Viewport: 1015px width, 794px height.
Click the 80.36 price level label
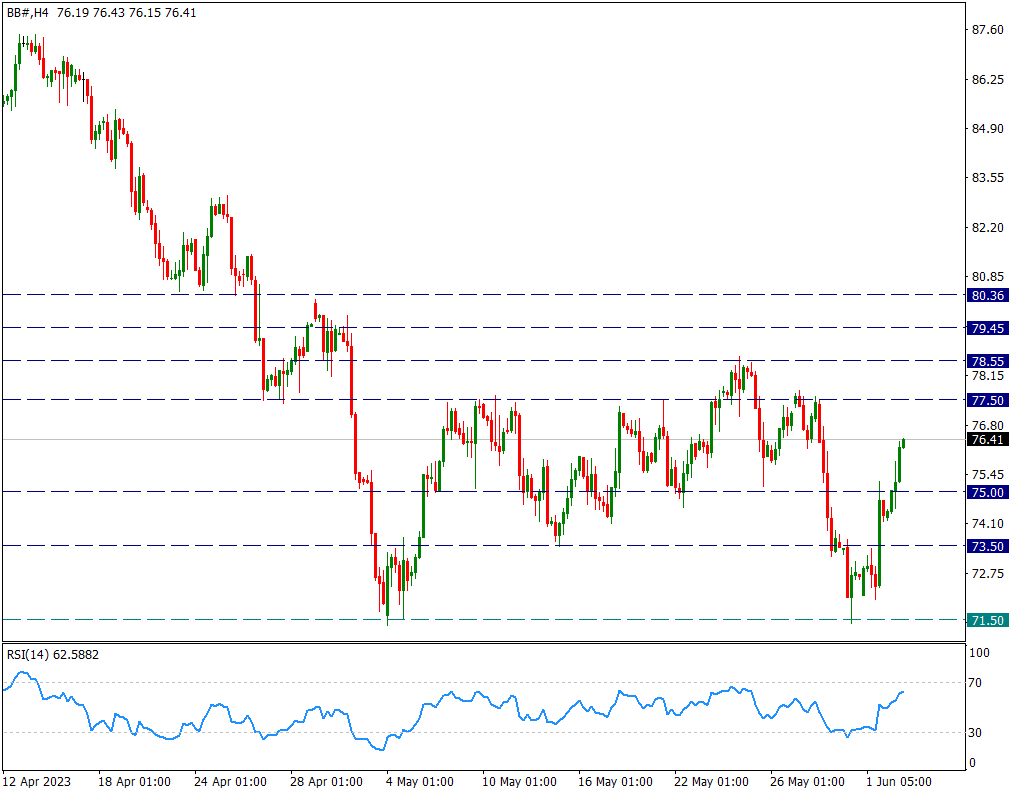point(987,296)
